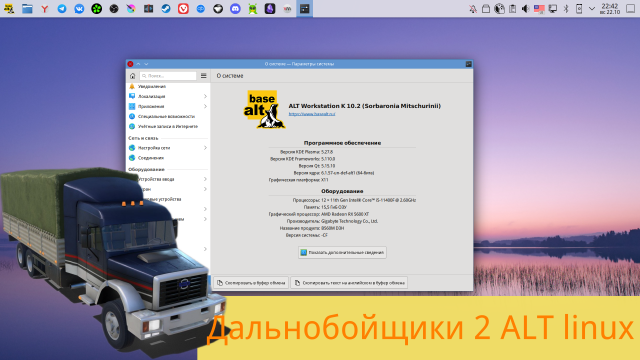Open the application launcher menu in the panel

click(9, 9)
